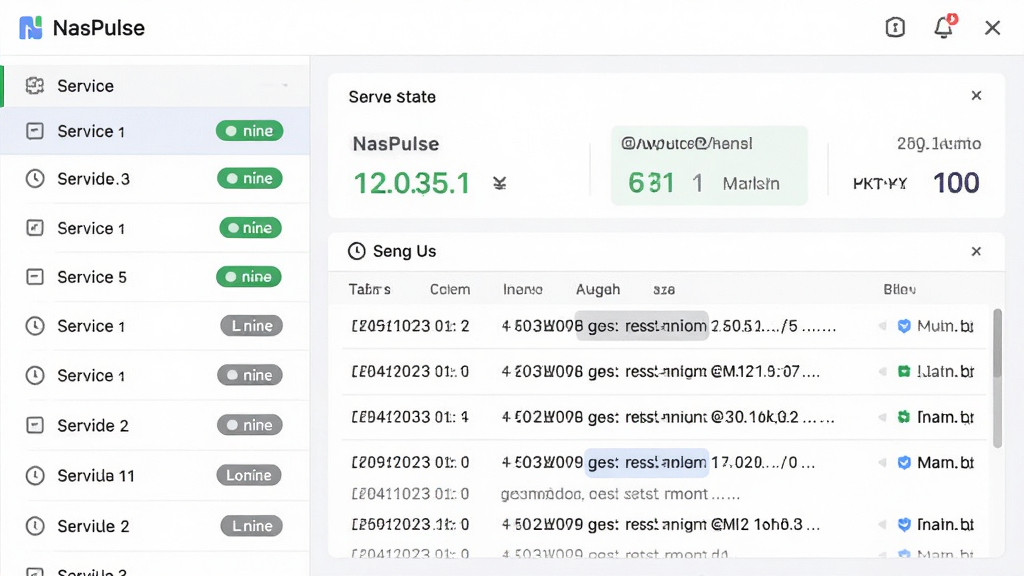Close the Seng Us panel
The height and width of the screenshot is (576, 1024).
click(976, 251)
